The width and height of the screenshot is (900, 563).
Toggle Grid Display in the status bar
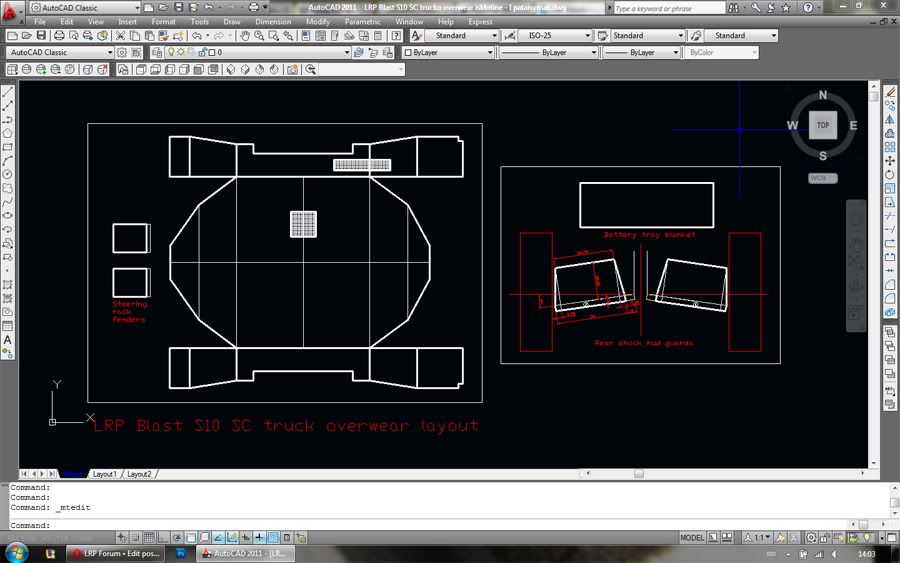[x=149, y=538]
